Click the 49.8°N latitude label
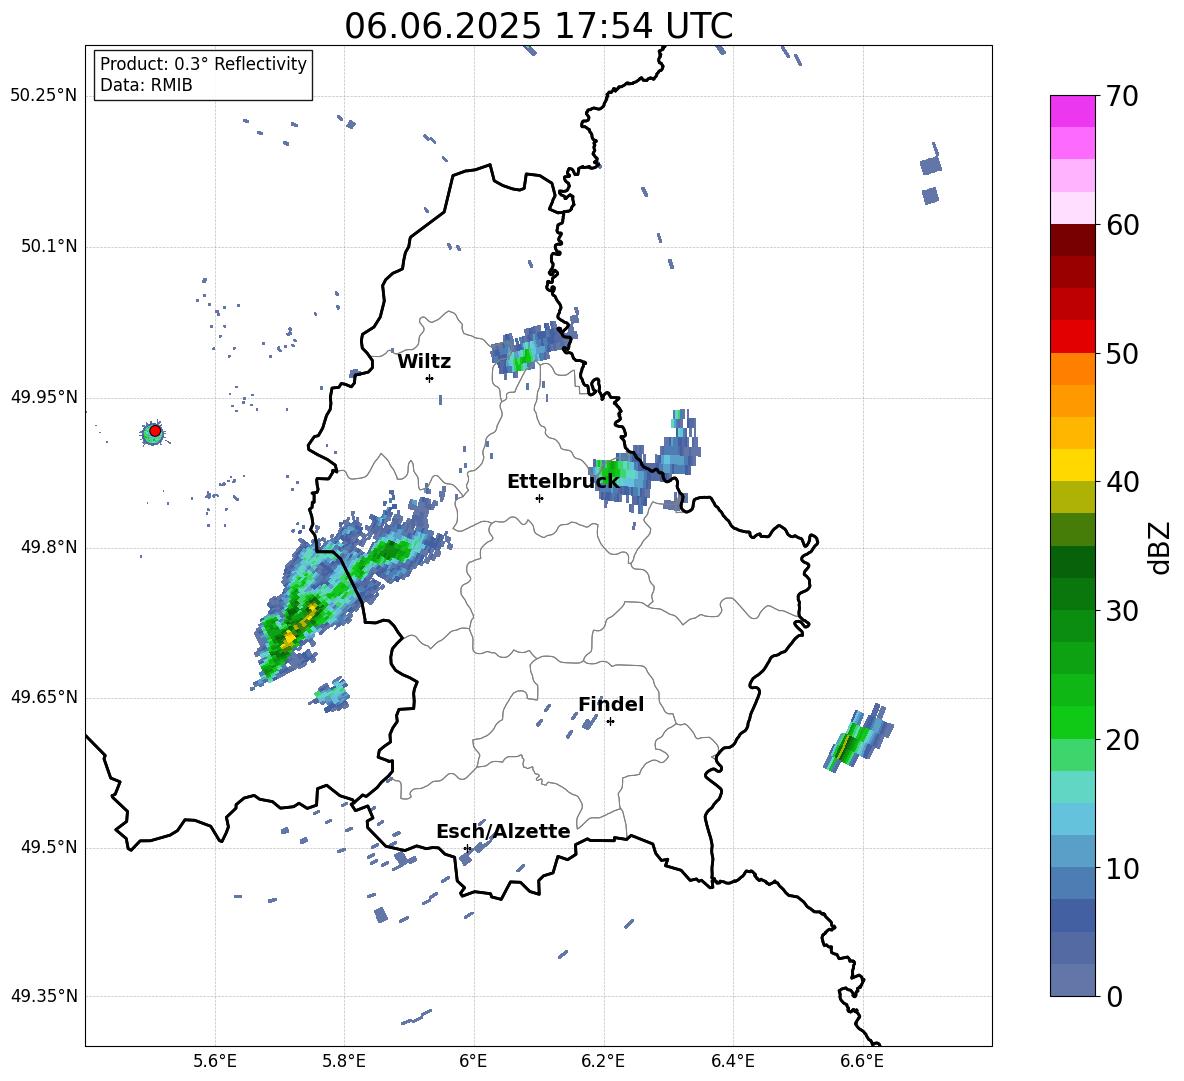 (x=48, y=547)
